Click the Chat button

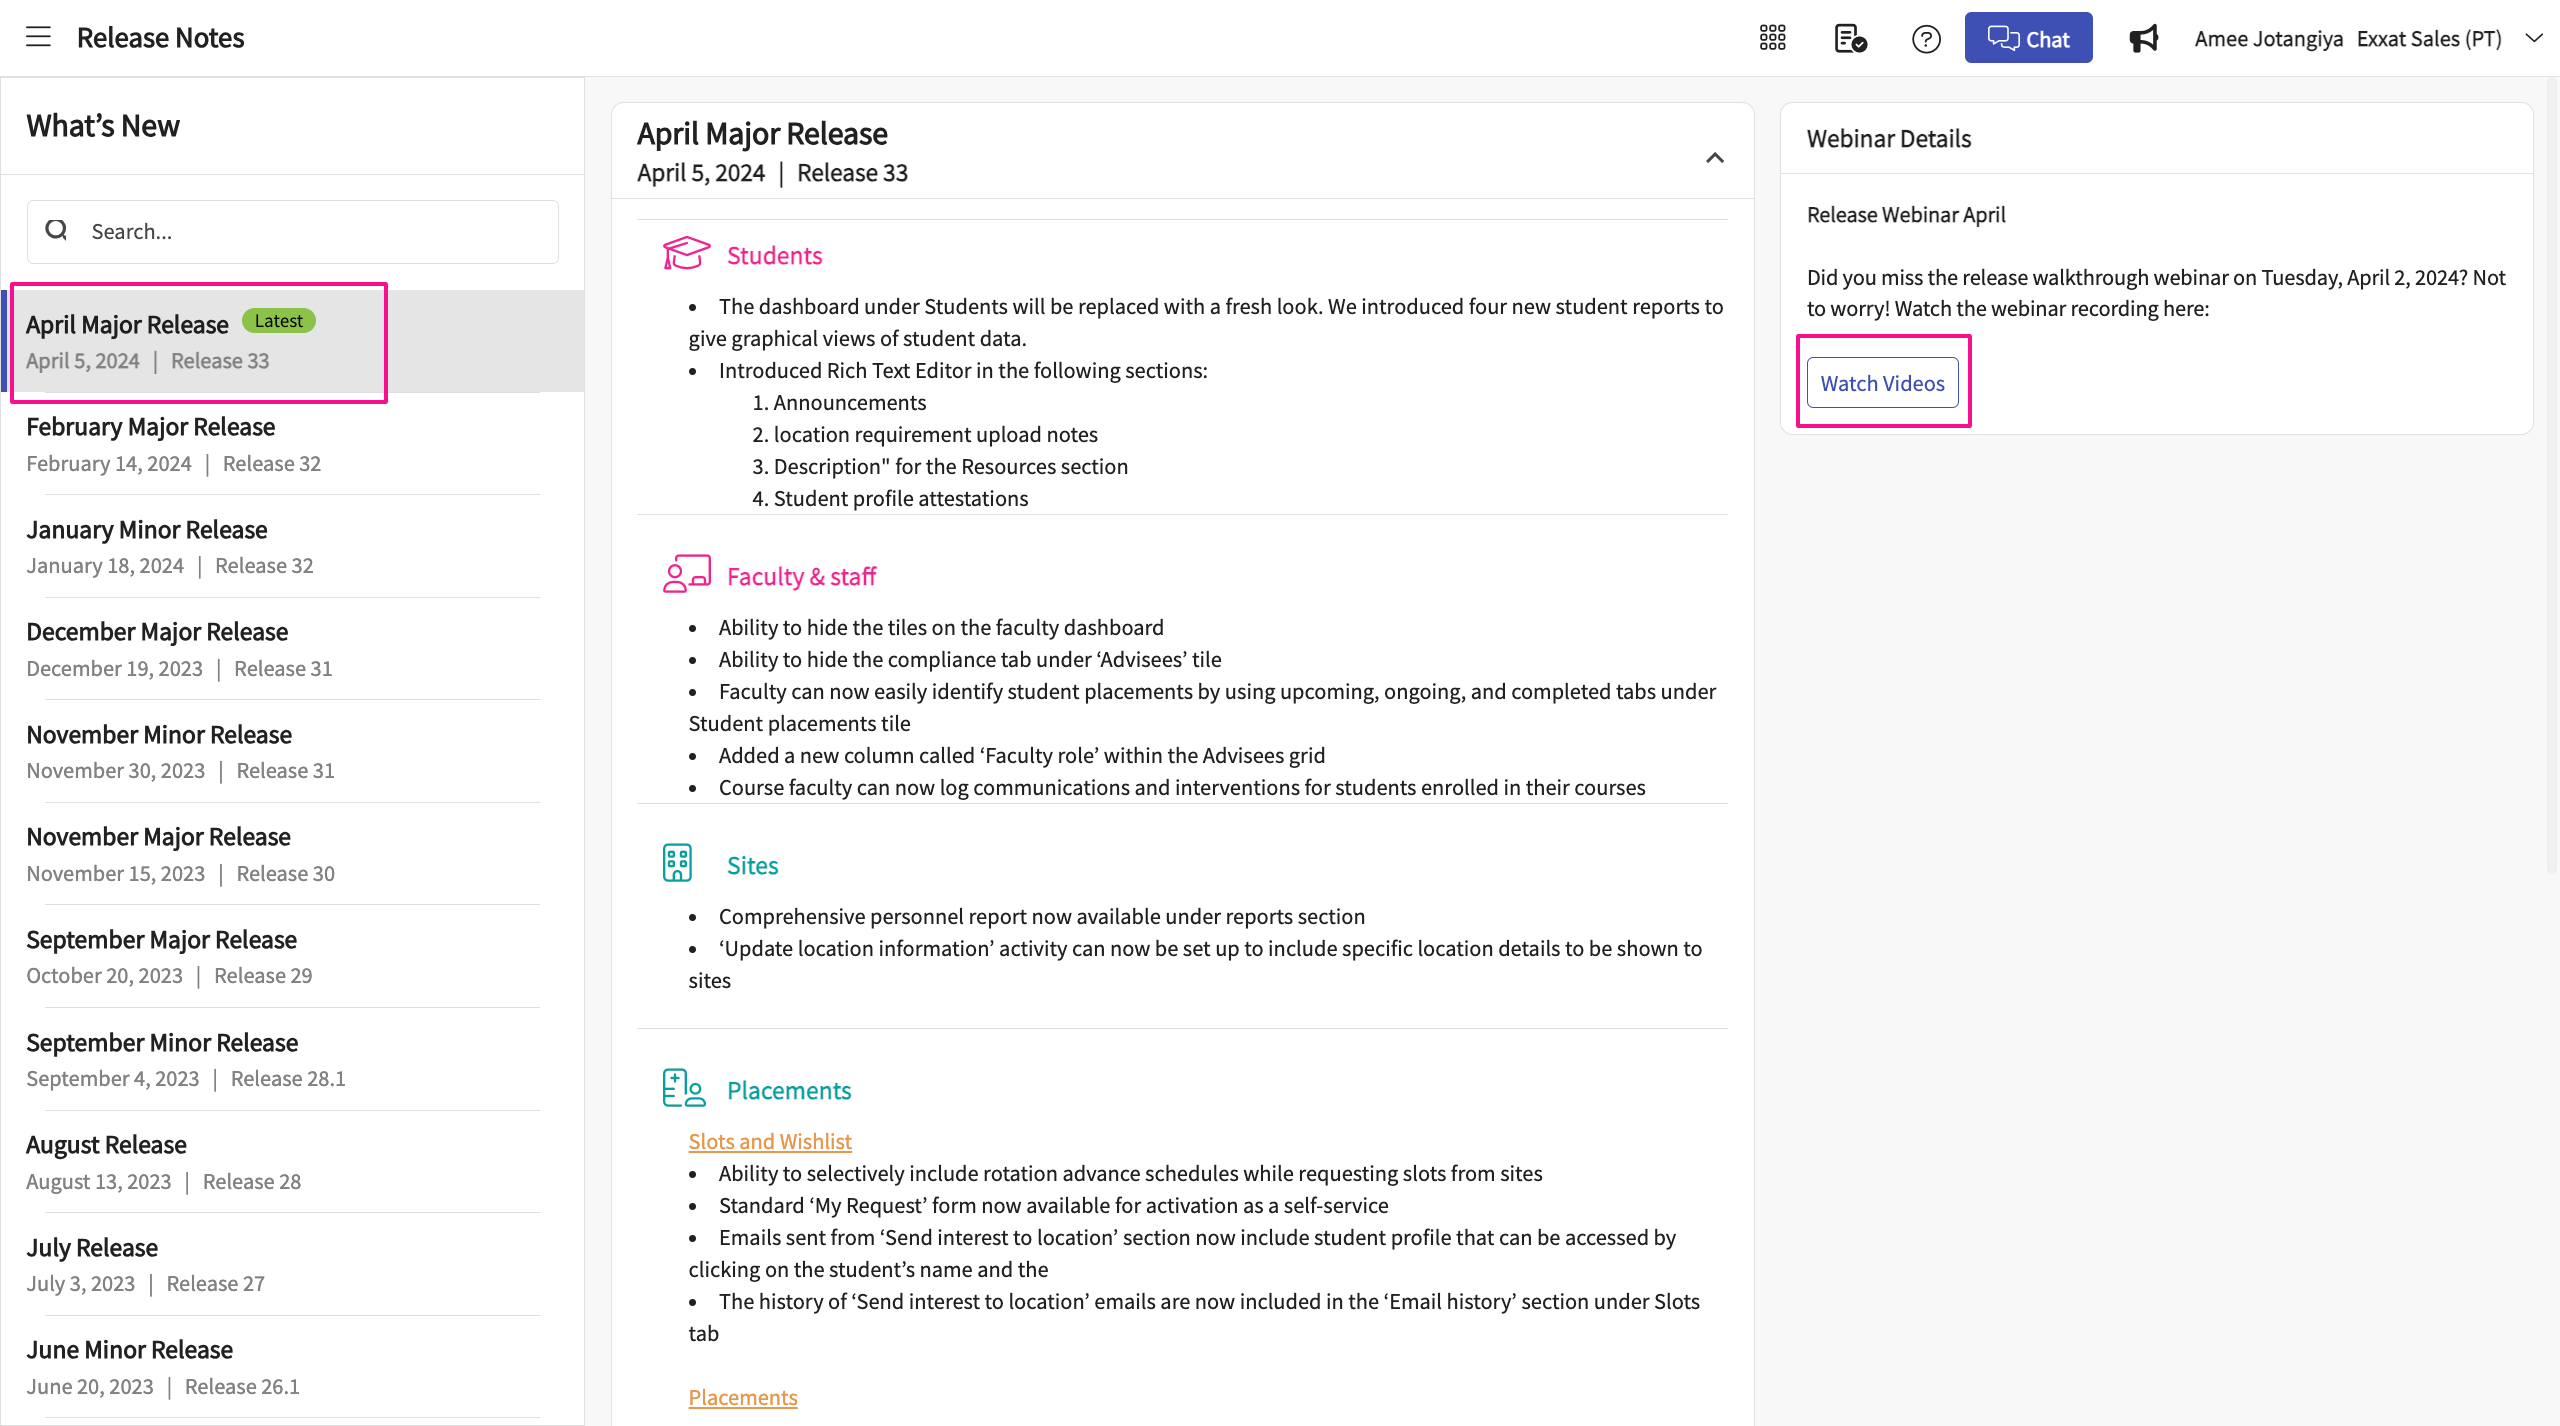(x=2028, y=37)
